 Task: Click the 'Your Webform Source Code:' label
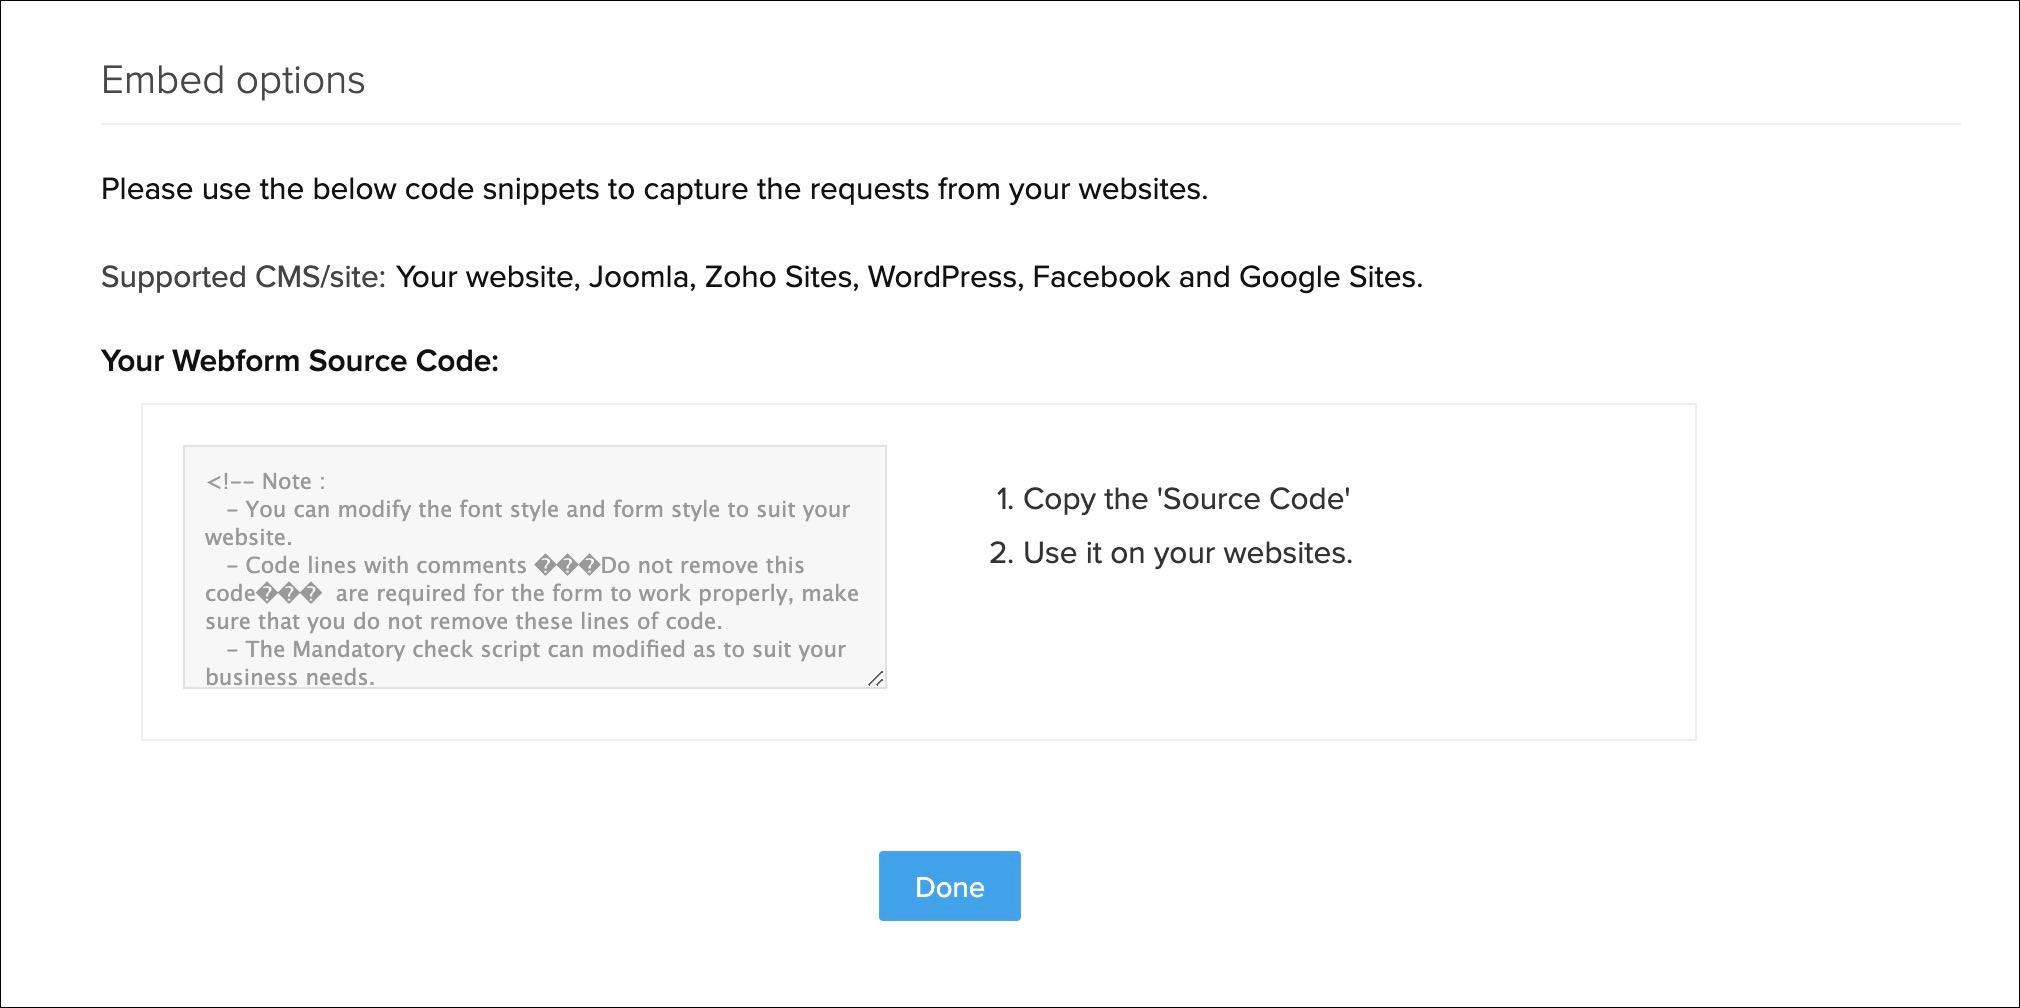(299, 361)
